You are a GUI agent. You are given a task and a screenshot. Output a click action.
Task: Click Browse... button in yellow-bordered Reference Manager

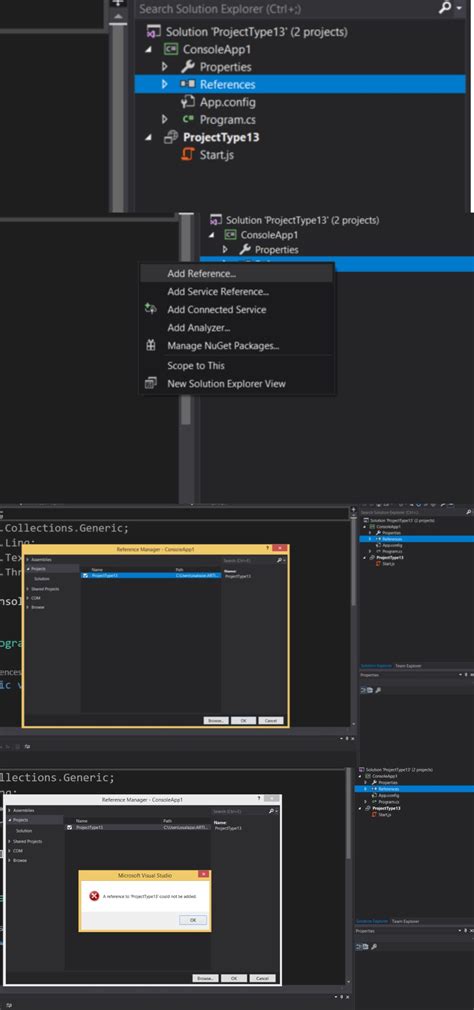[x=216, y=720]
